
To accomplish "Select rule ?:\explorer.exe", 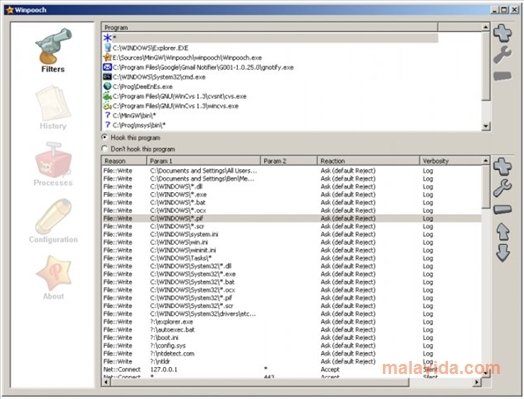I will 291,322.
